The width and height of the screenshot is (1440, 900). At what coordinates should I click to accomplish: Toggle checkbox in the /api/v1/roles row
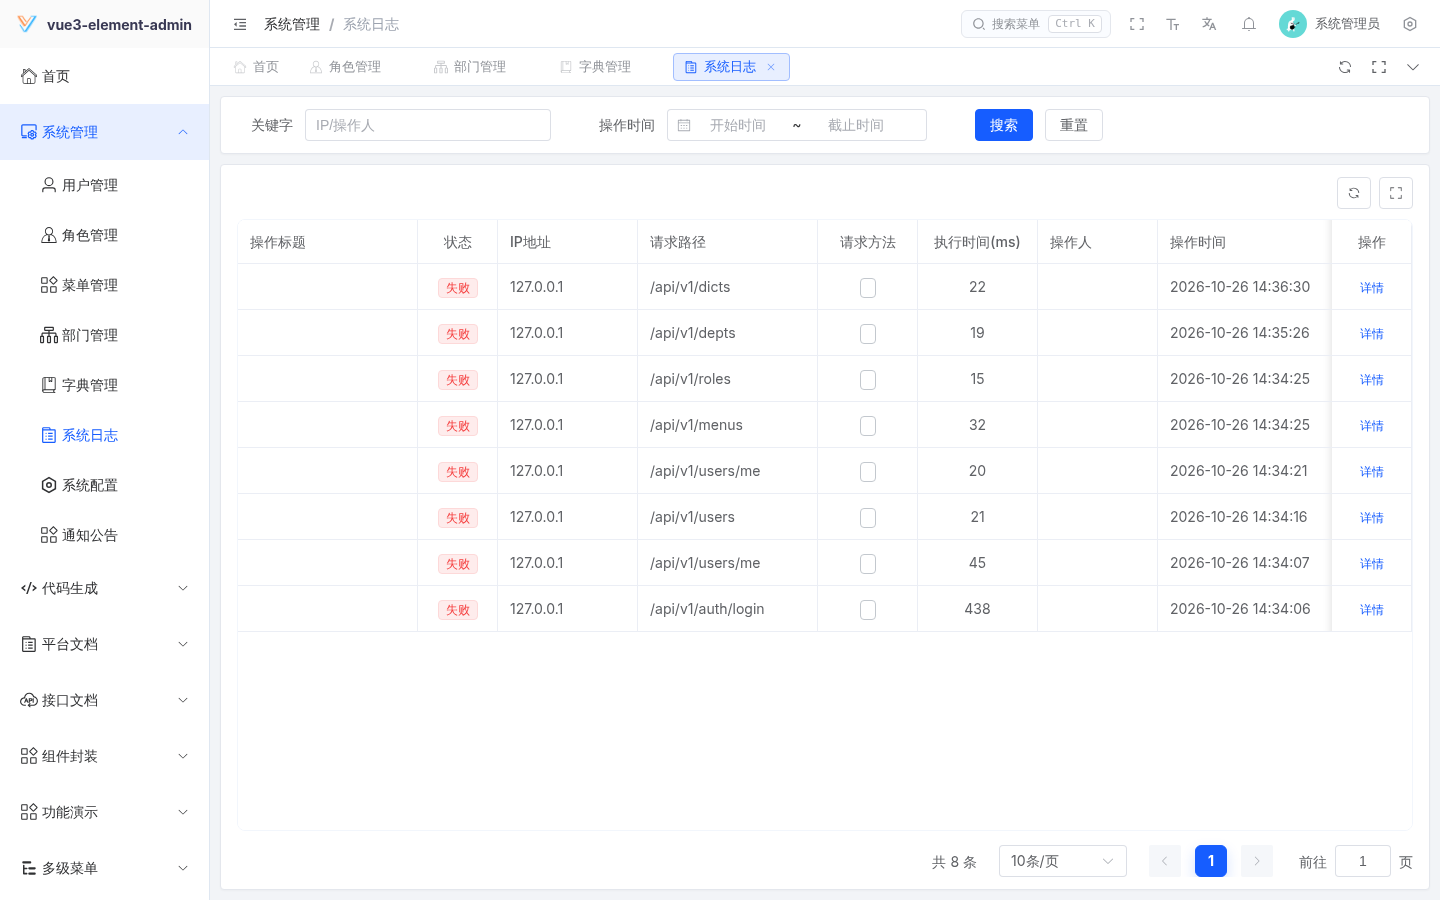868,380
